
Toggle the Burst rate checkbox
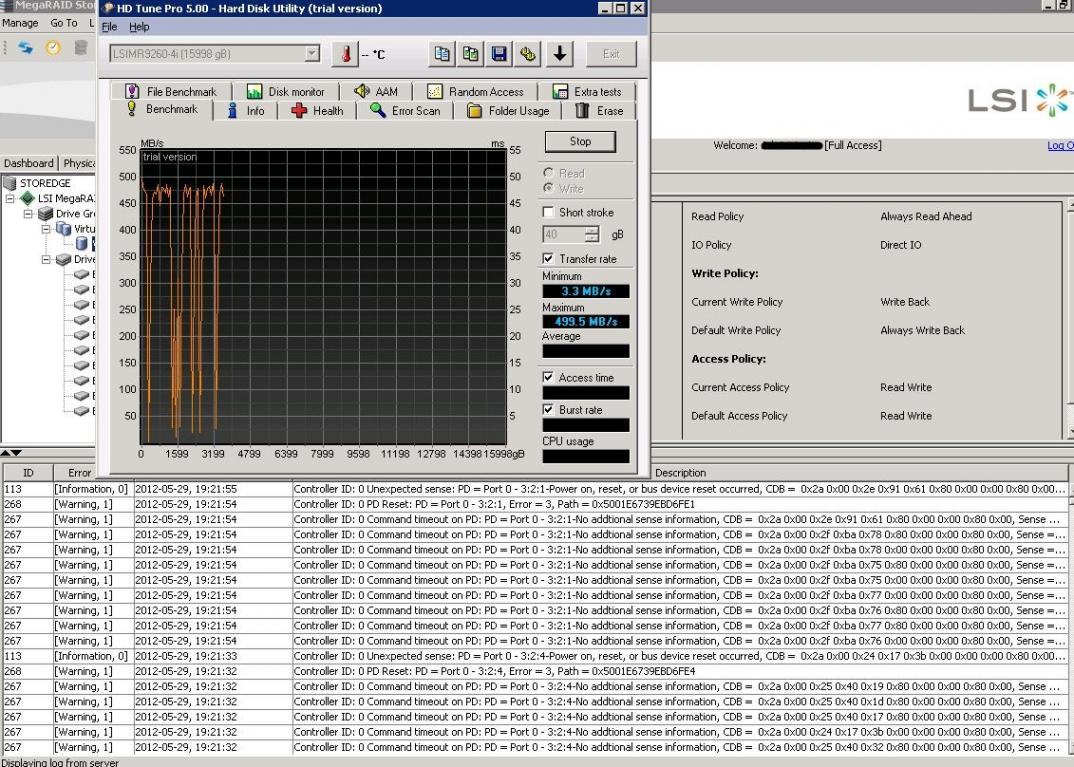pos(548,410)
